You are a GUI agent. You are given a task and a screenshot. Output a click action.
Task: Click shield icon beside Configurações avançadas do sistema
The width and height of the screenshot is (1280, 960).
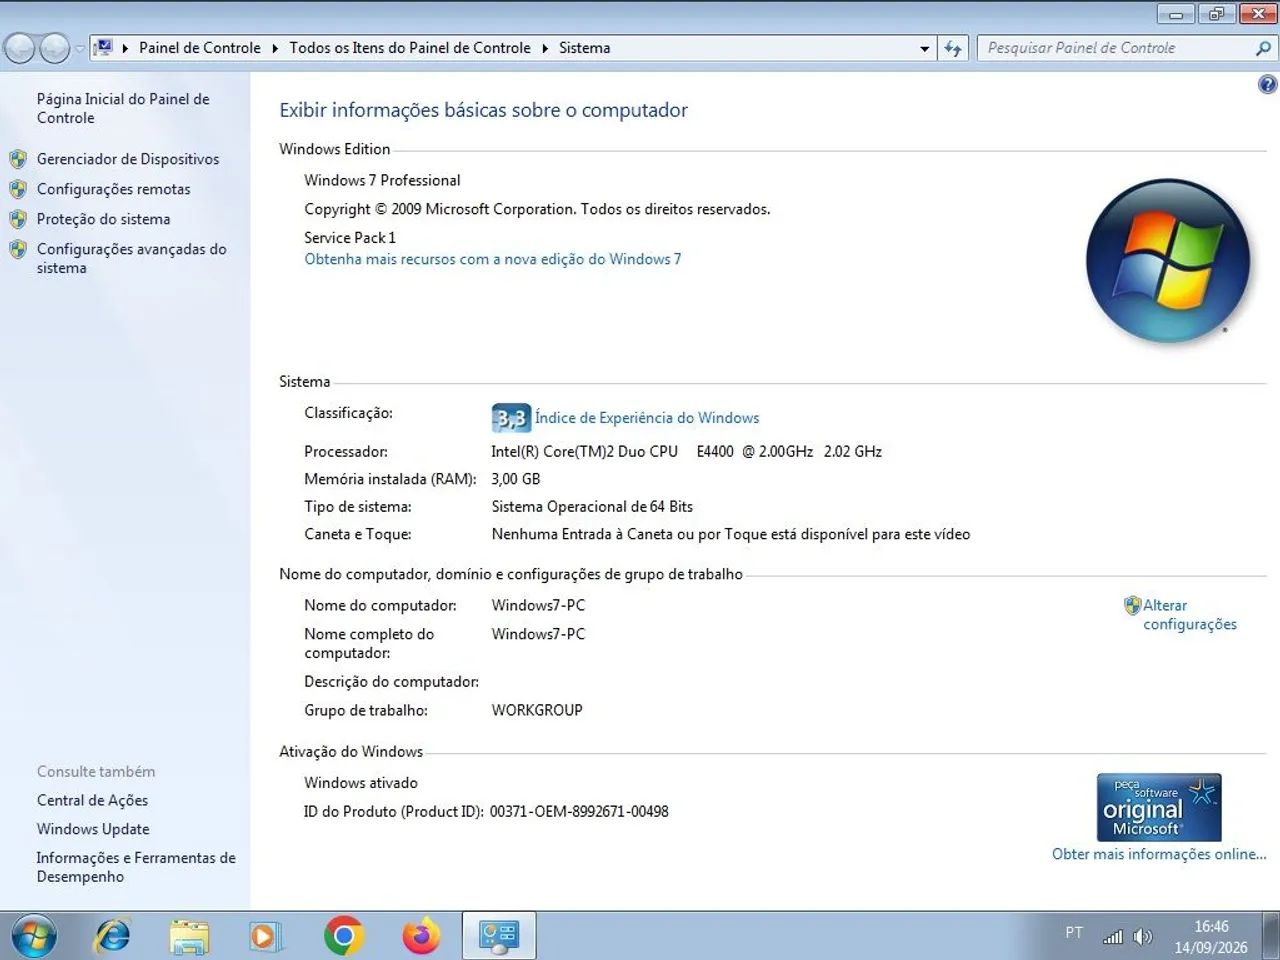click(x=18, y=249)
